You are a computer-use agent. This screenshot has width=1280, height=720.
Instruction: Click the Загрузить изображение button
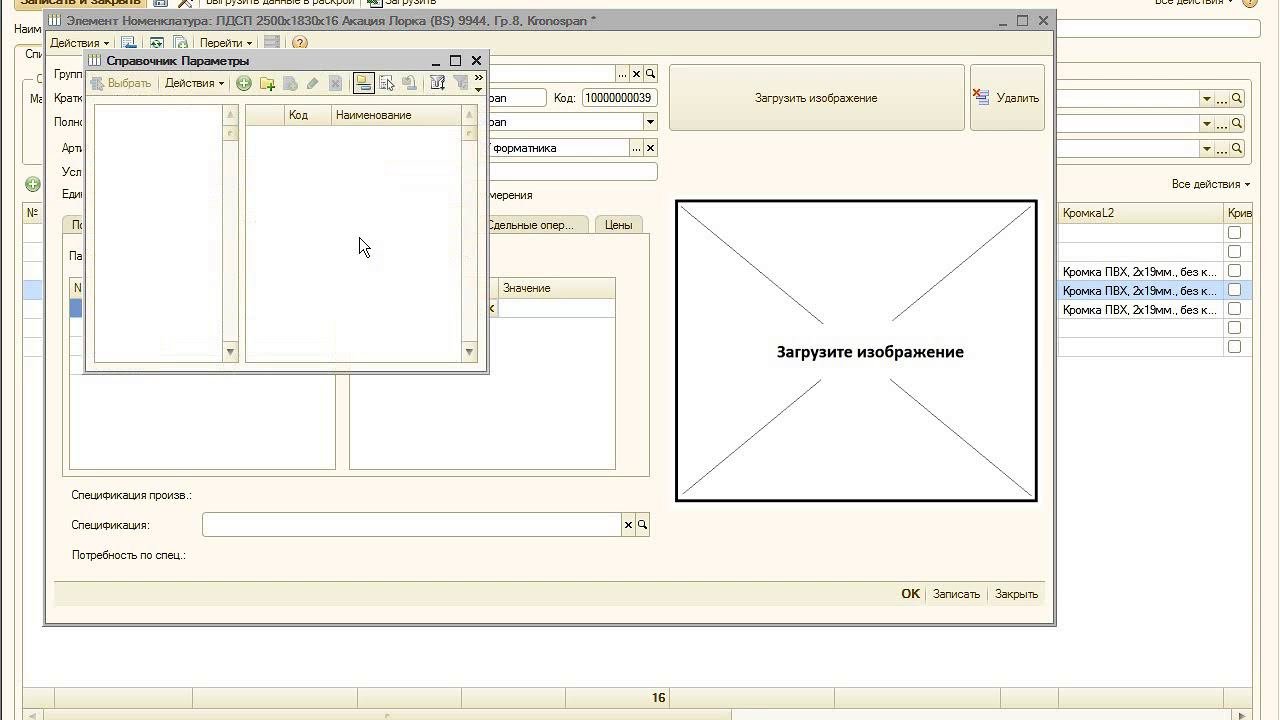[x=815, y=98]
